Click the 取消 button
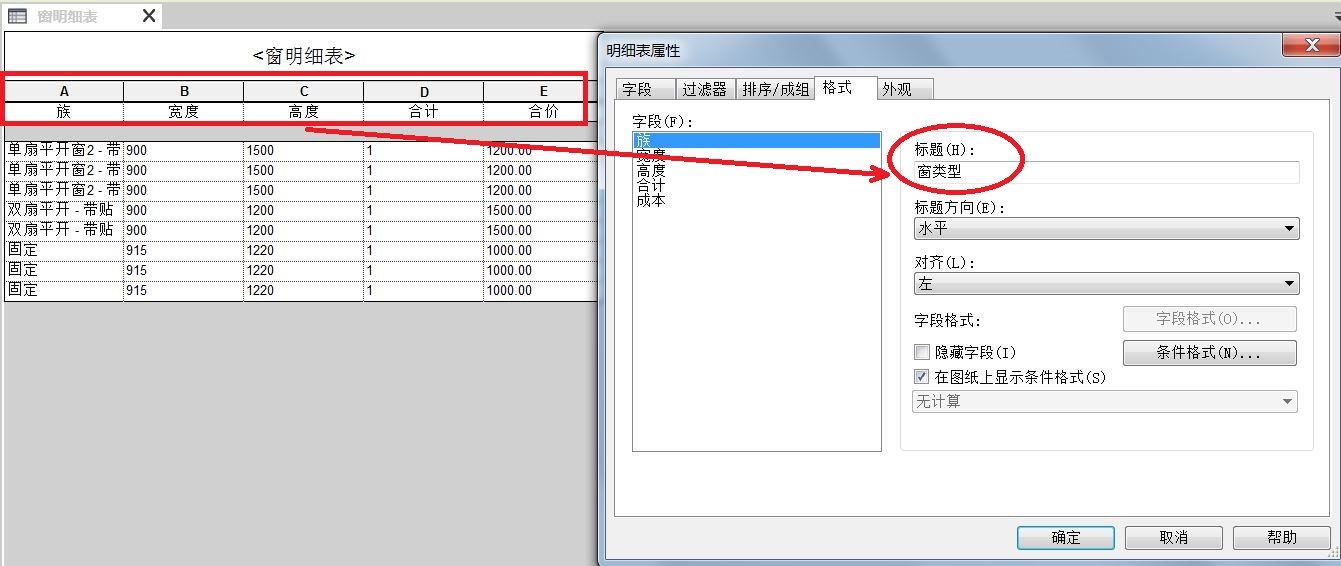The width and height of the screenshot is (1341, 566). 1174,537
